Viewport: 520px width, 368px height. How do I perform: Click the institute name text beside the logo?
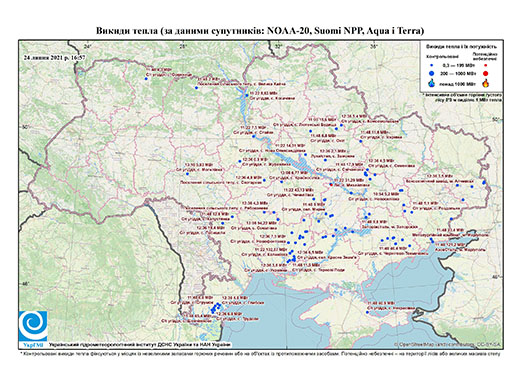pos(140,345)
